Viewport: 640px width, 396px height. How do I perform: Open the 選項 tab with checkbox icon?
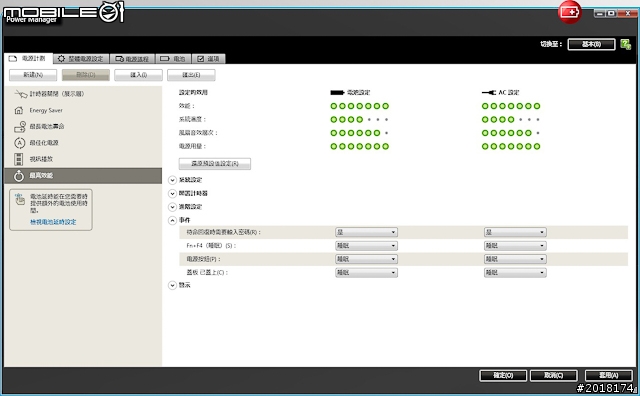(x=209, y=59)
